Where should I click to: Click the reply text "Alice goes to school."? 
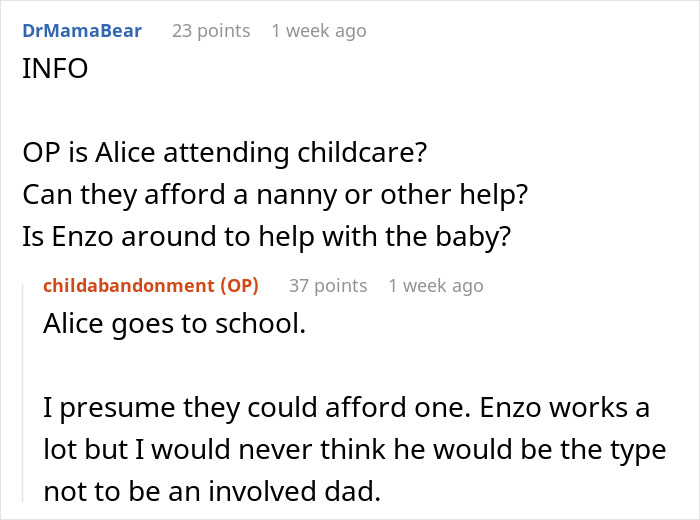[174, 325]
